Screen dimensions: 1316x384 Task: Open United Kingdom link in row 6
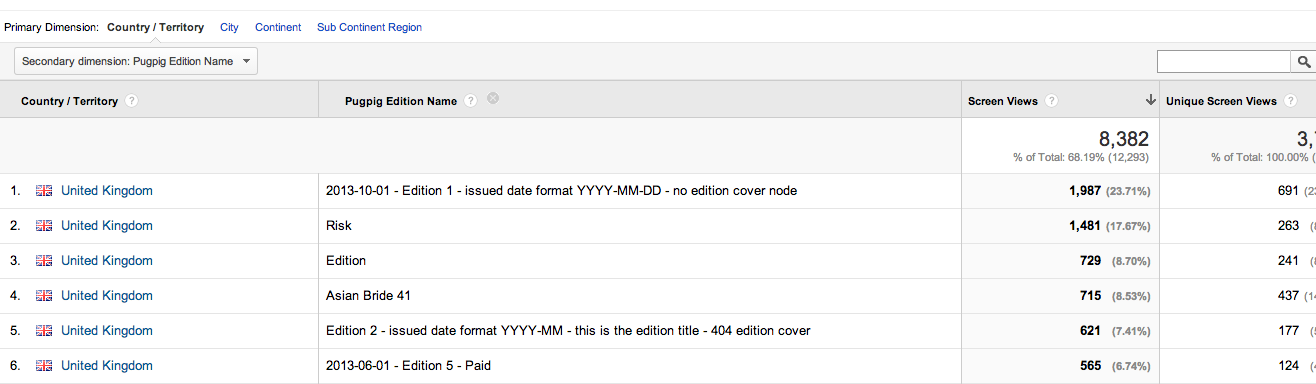pyautogui.click(x=107, y=365)
